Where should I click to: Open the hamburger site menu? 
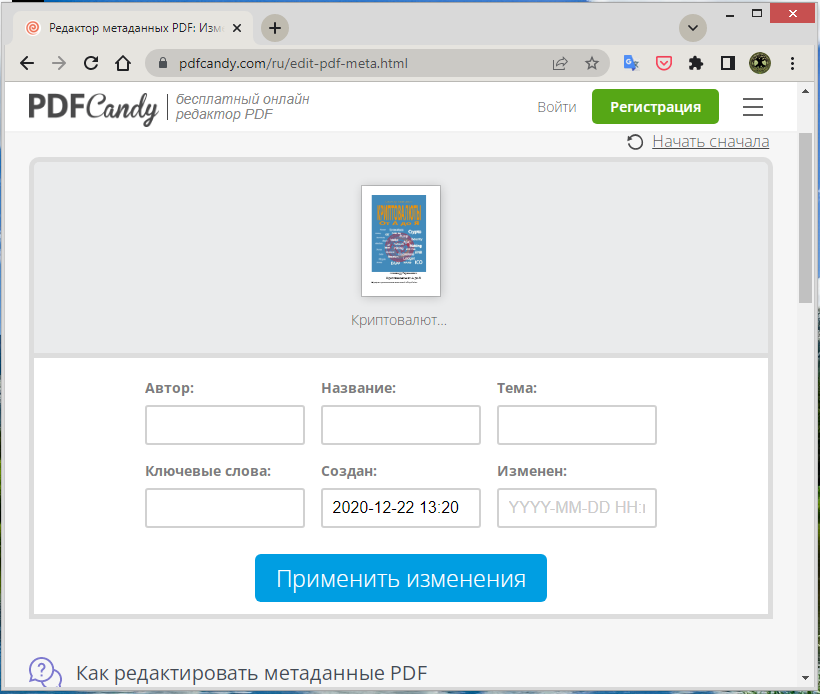(x=753, y=107)
